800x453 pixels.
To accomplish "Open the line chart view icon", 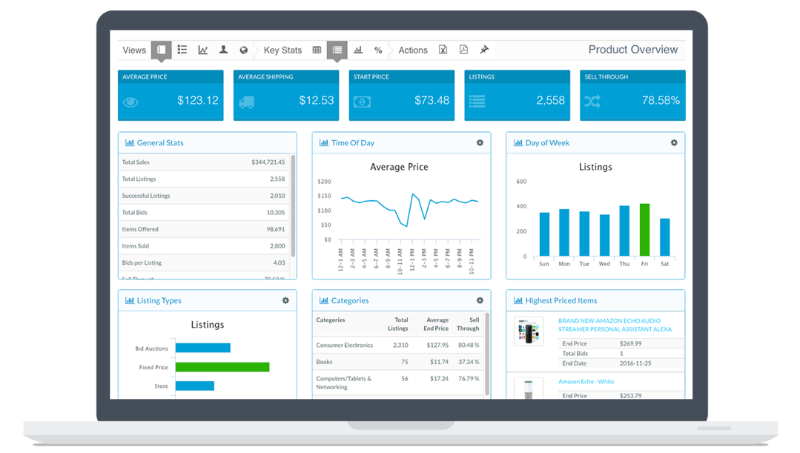I will pos(203,50).
